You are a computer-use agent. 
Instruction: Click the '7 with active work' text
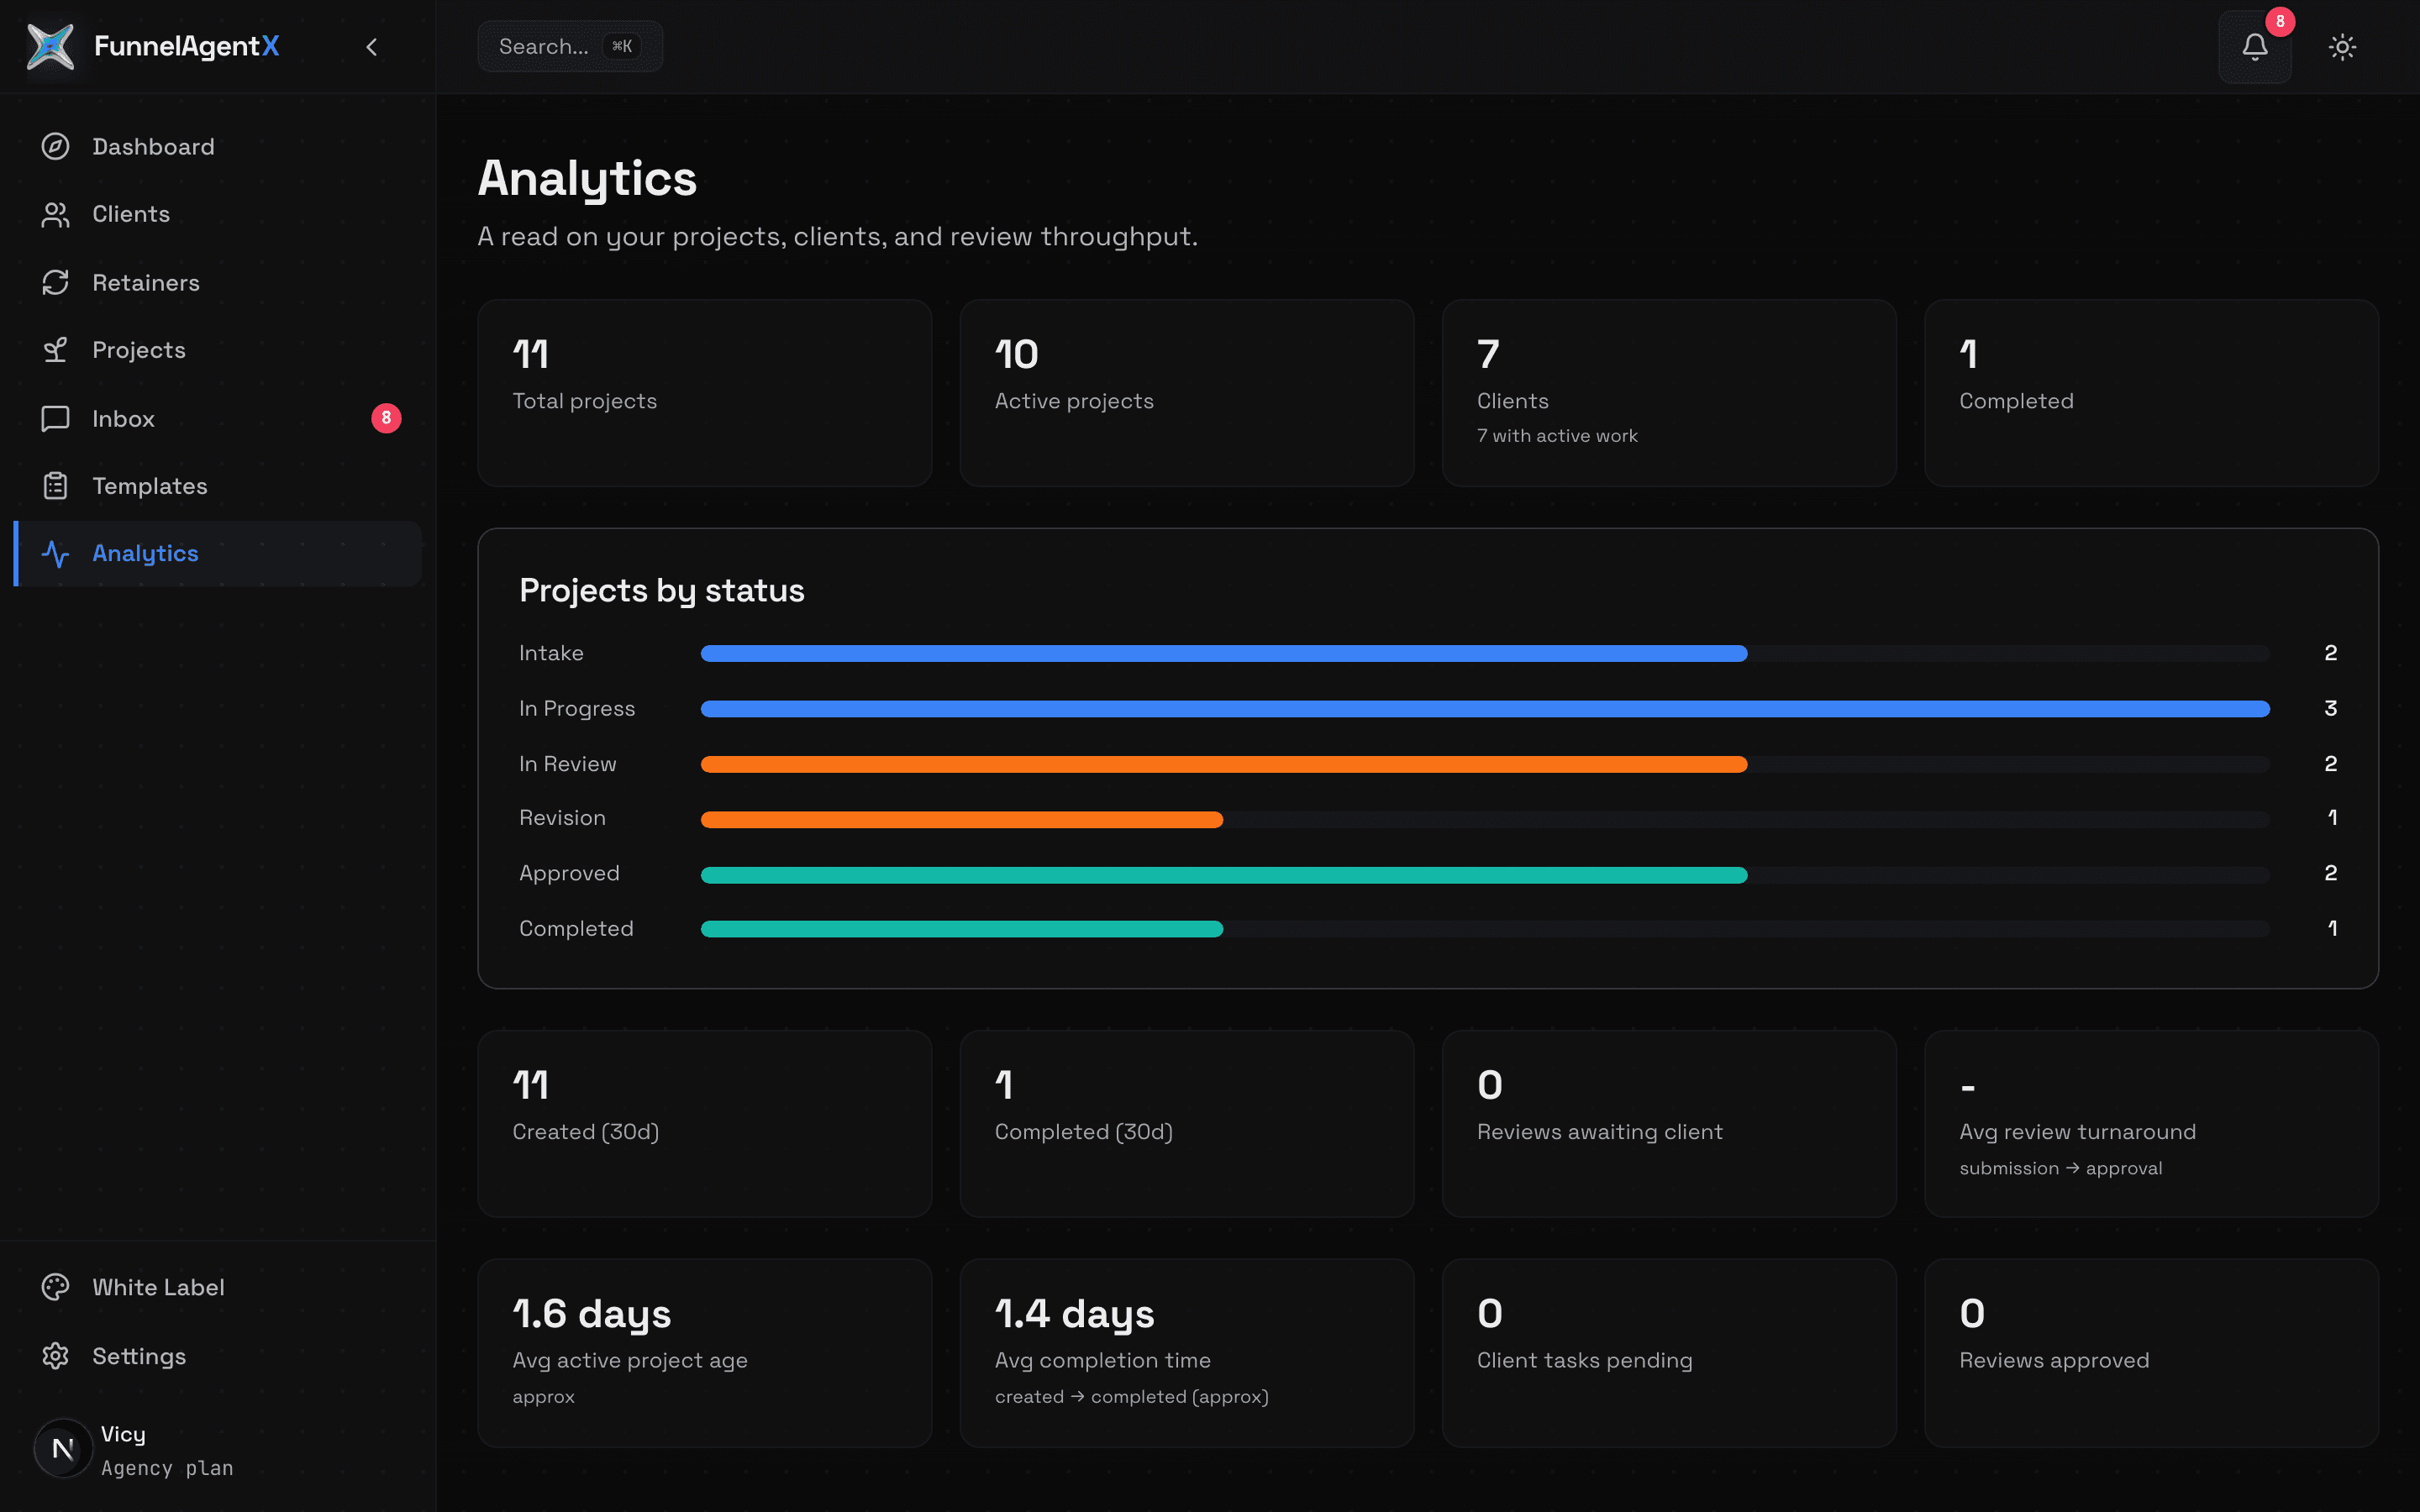(x=1557, y=436)
